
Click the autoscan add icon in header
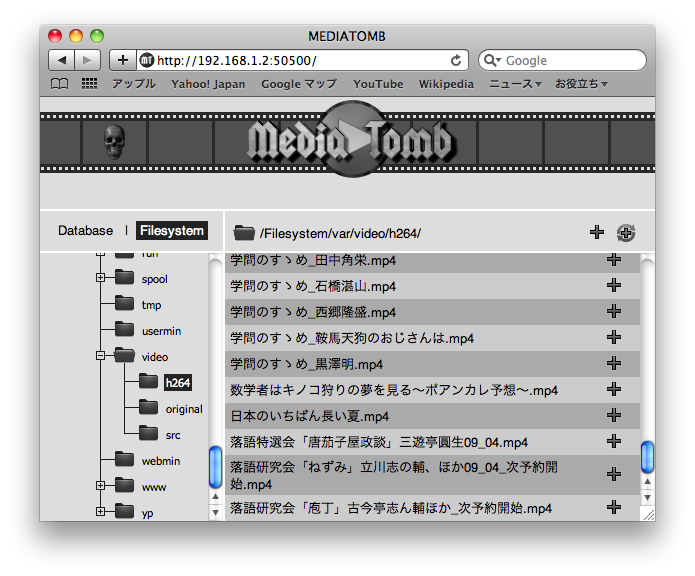click(626, 233)
